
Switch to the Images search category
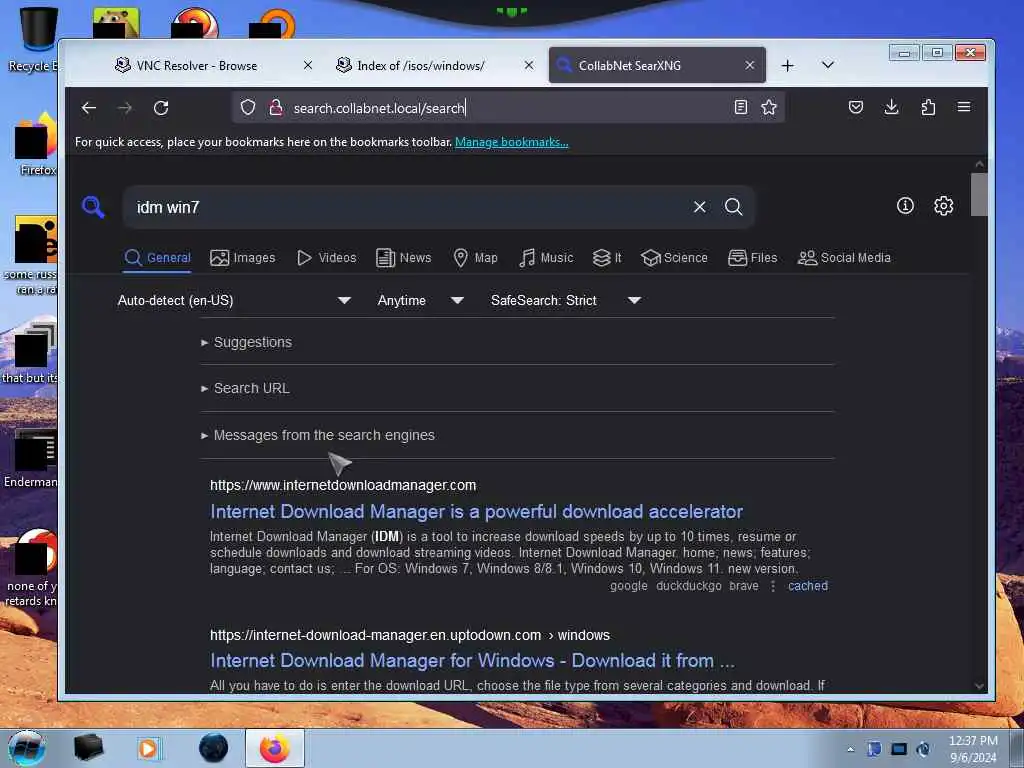242,258
